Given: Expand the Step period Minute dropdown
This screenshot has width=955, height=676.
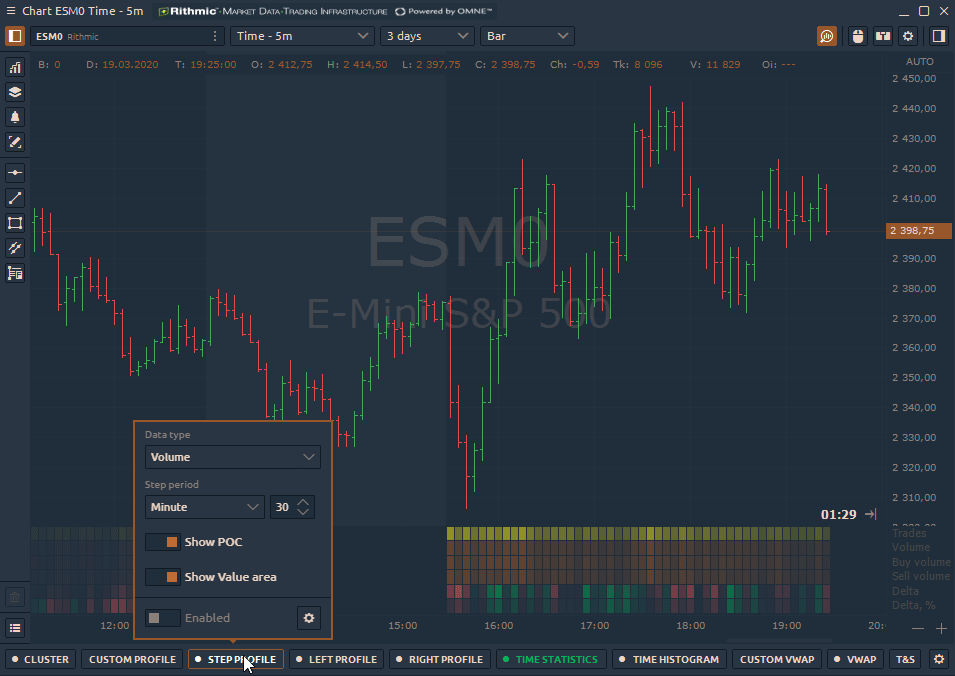Looking at the screenshot, I should point(205,507).
